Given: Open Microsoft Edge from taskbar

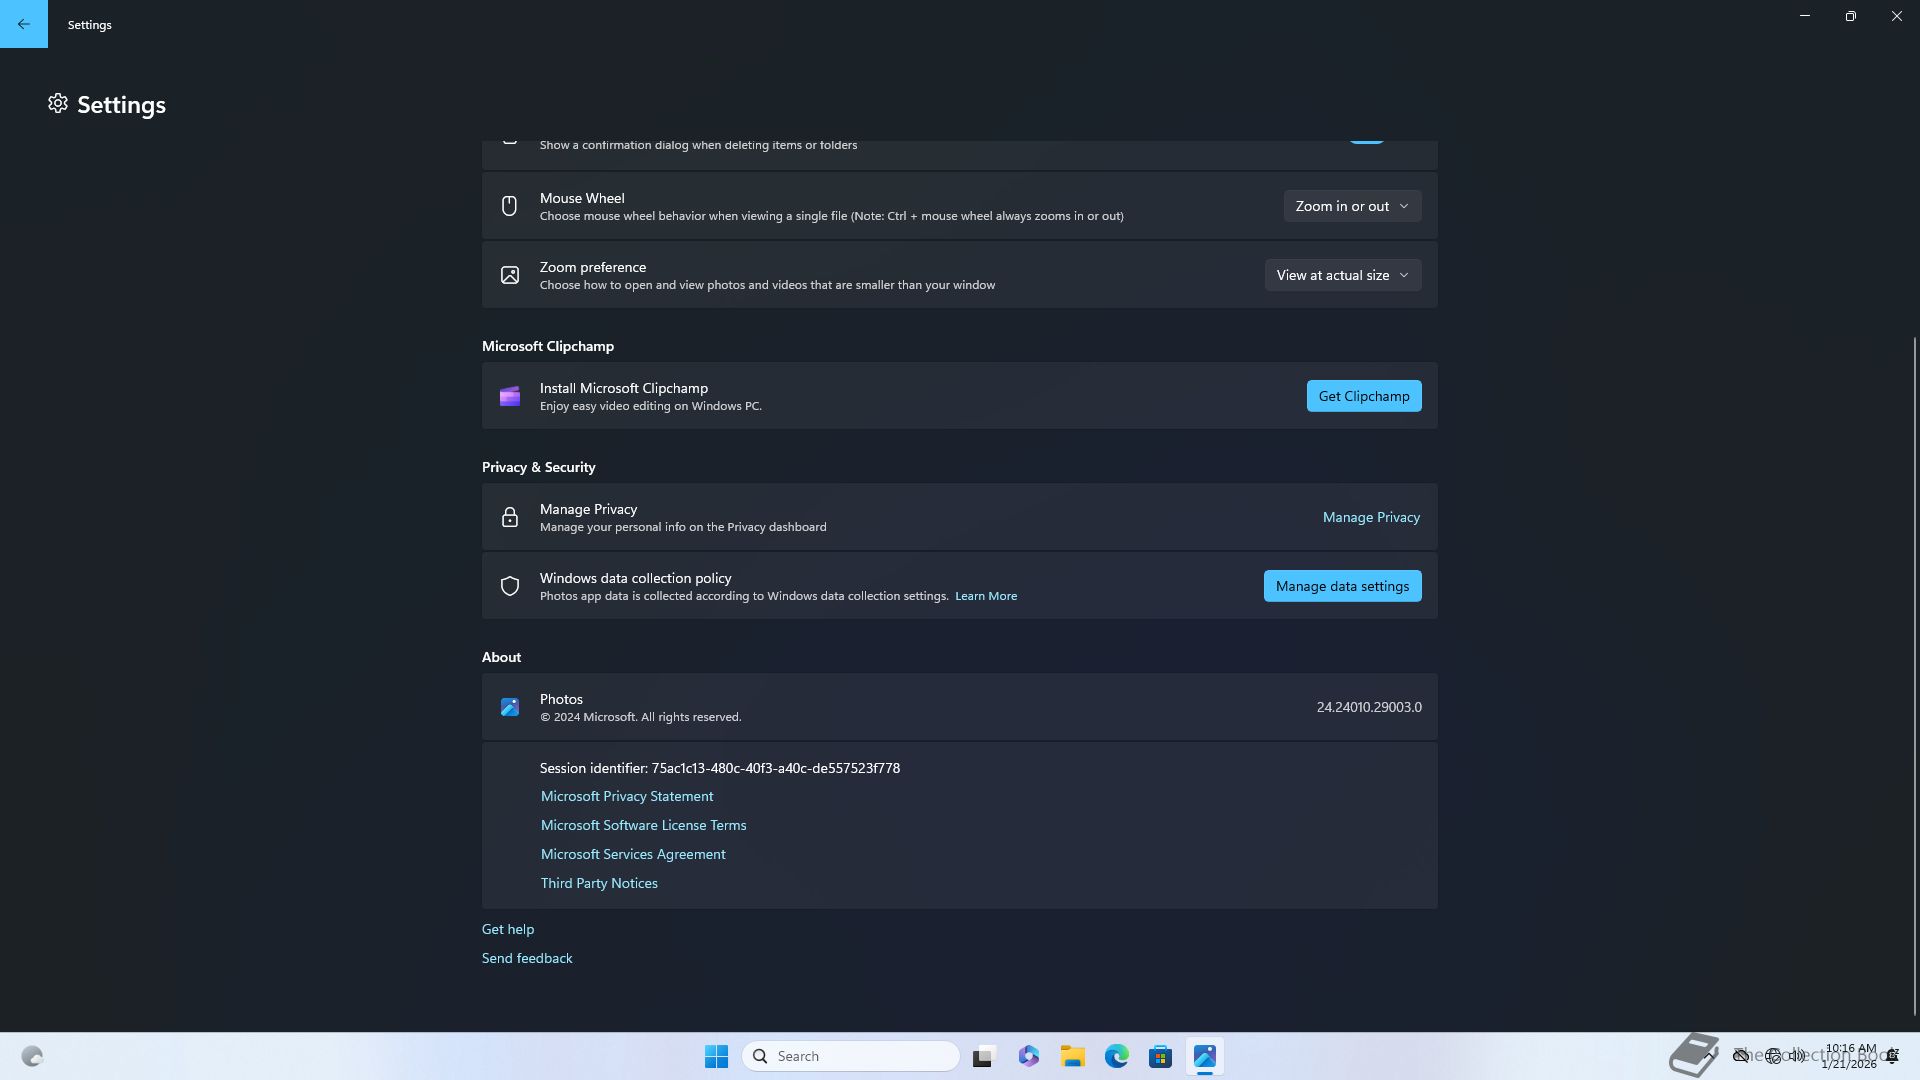Looking at the screenshot, I should (x=1116, y=1056).
